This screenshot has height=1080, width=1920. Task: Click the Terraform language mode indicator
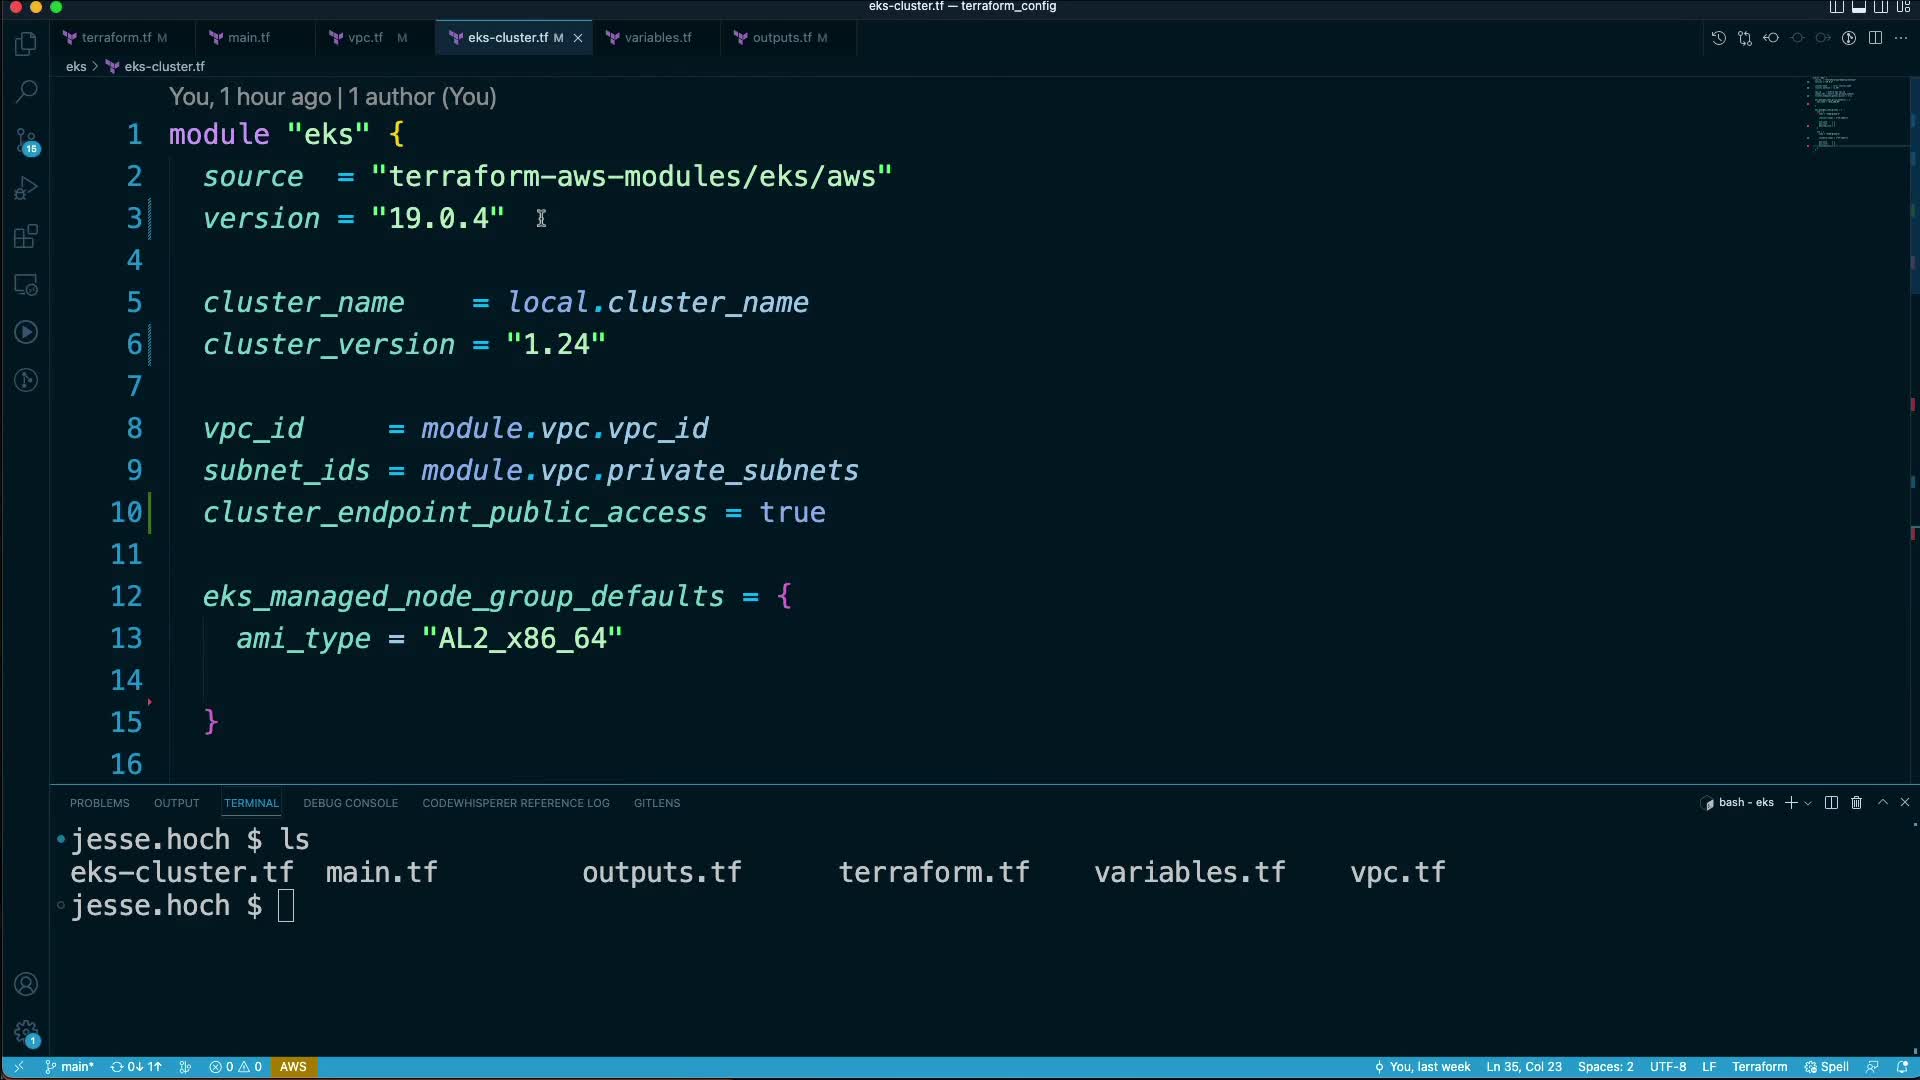pyautogui.click(x=1759, y=1067)
